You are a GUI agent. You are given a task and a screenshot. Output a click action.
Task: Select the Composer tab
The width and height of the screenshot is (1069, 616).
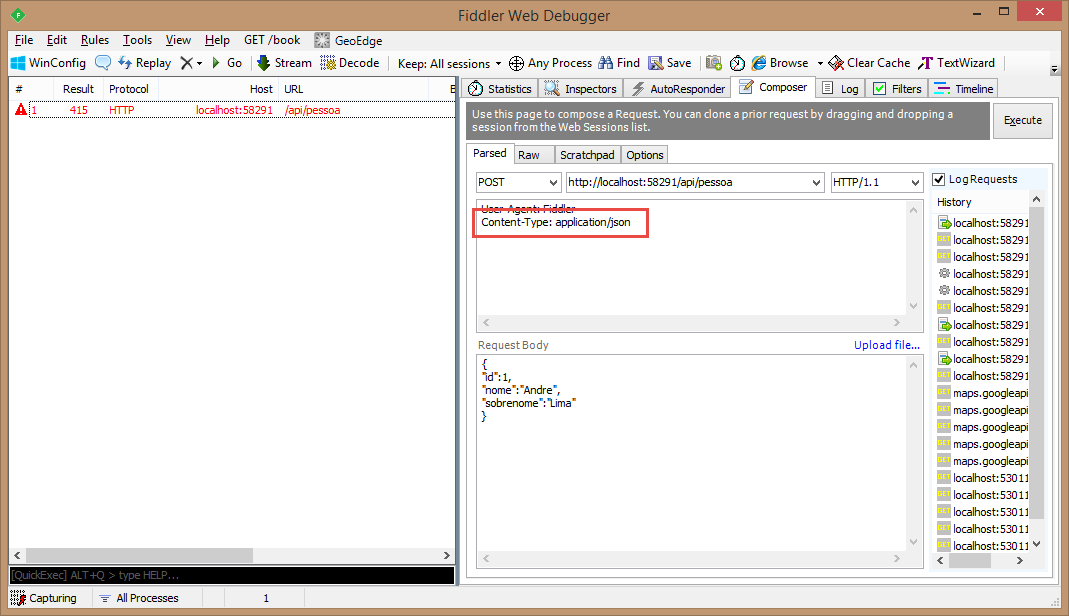click(773, 87)
